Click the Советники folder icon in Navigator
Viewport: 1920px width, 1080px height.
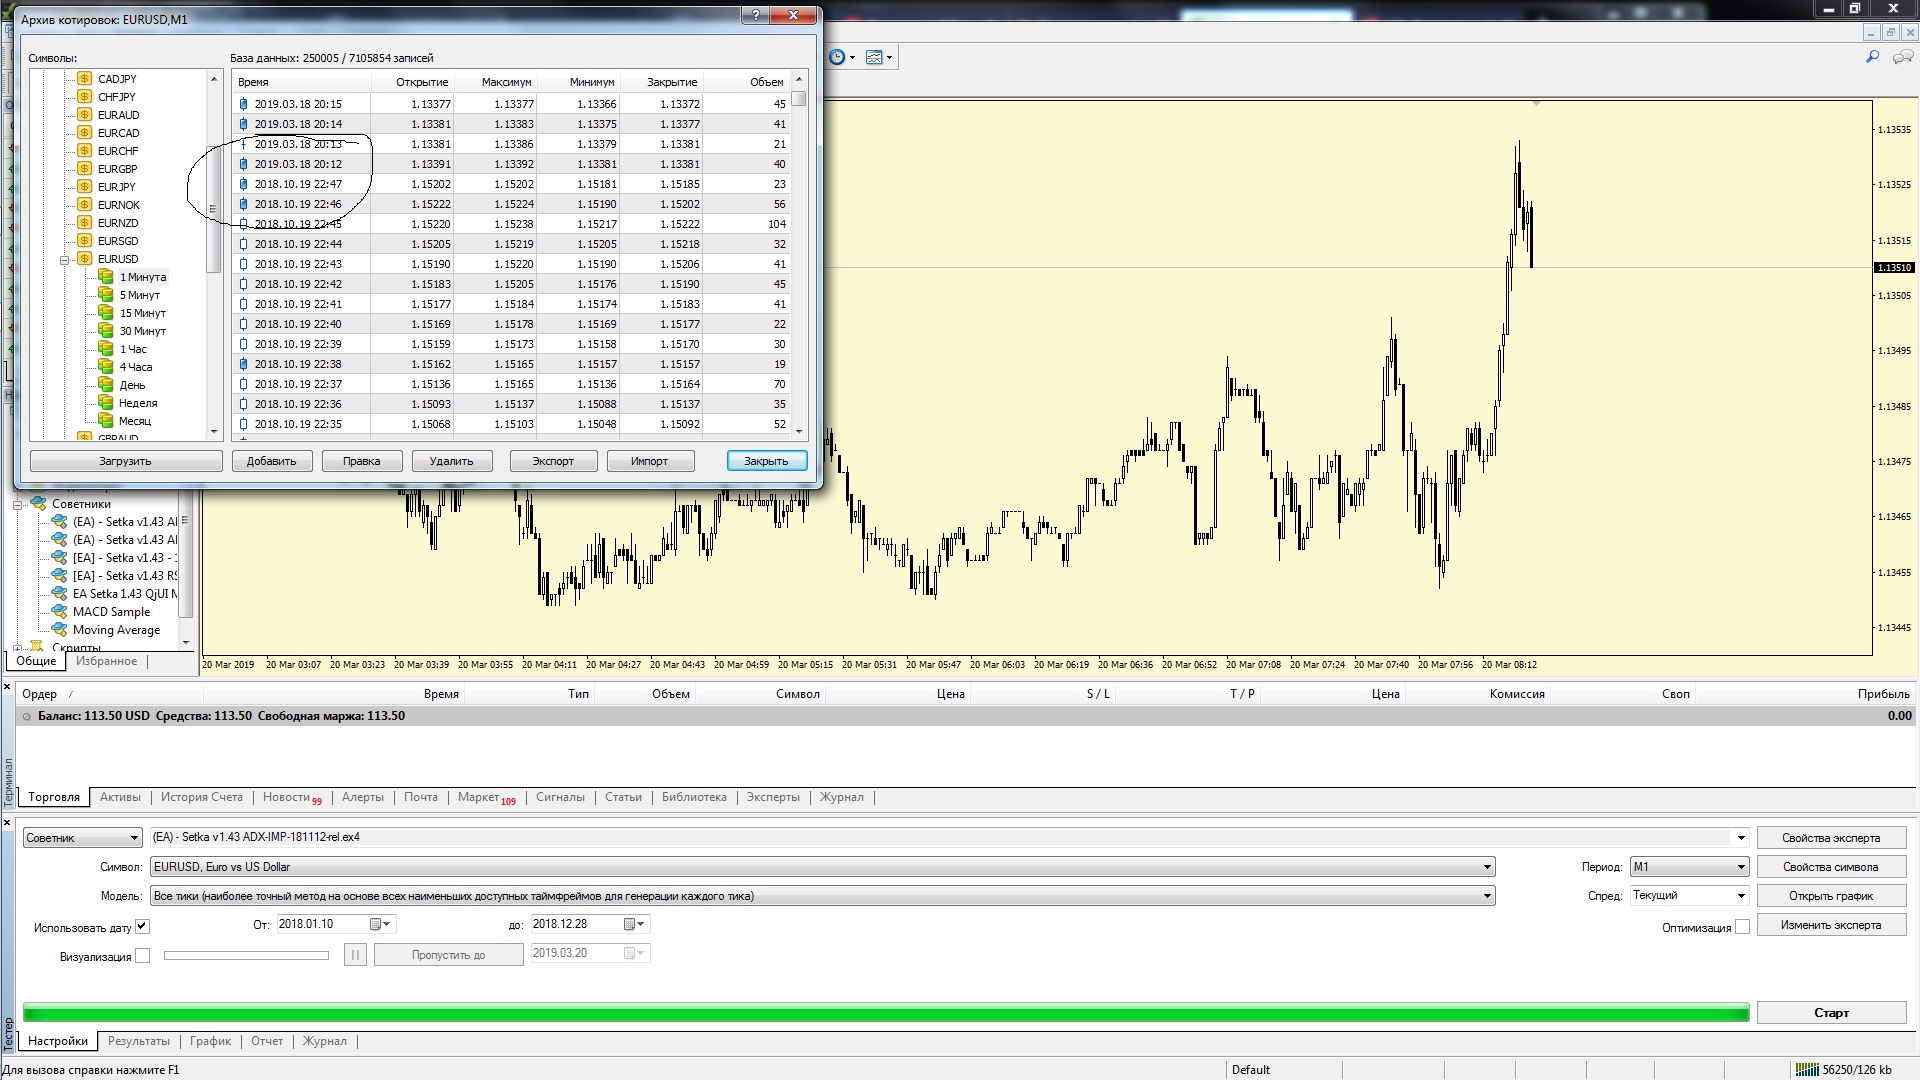(x=39, y=503)
